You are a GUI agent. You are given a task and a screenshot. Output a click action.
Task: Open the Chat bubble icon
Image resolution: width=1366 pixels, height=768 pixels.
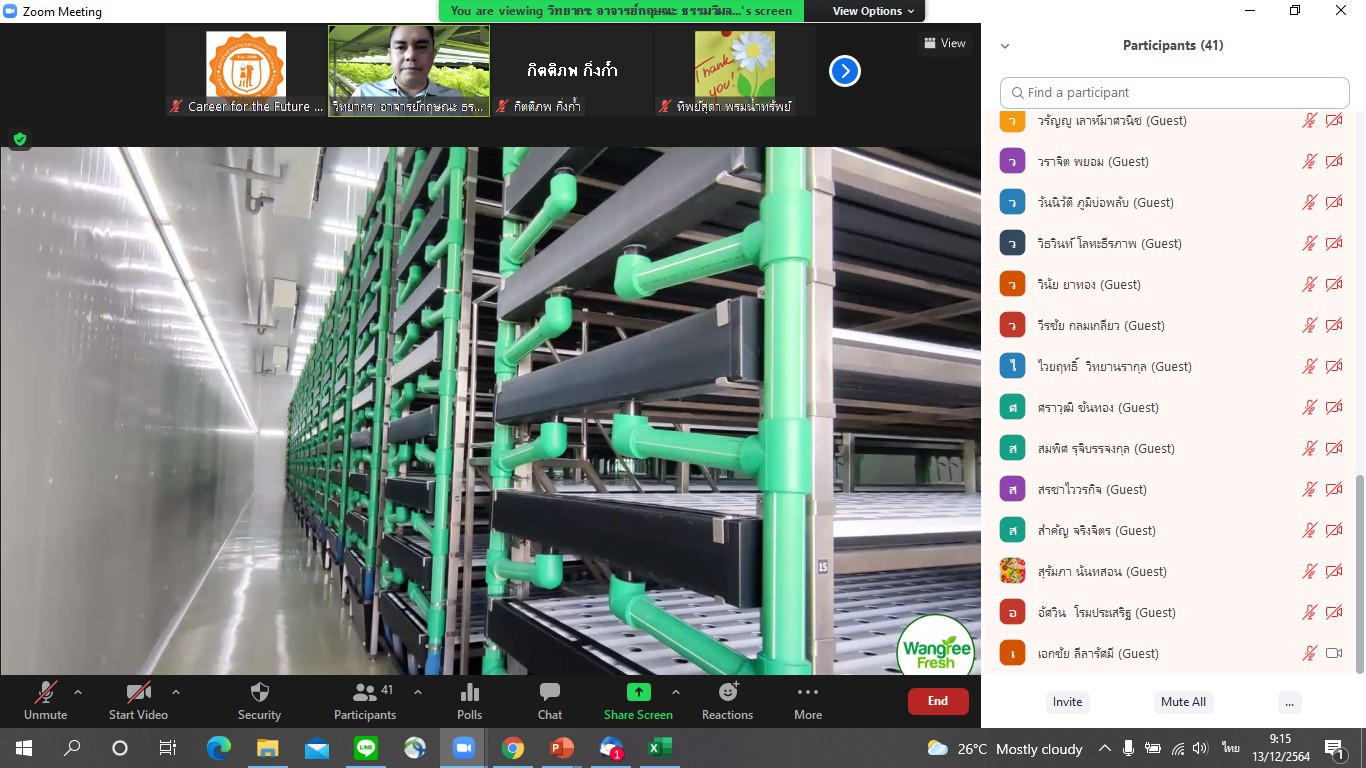tap(549, 693)
